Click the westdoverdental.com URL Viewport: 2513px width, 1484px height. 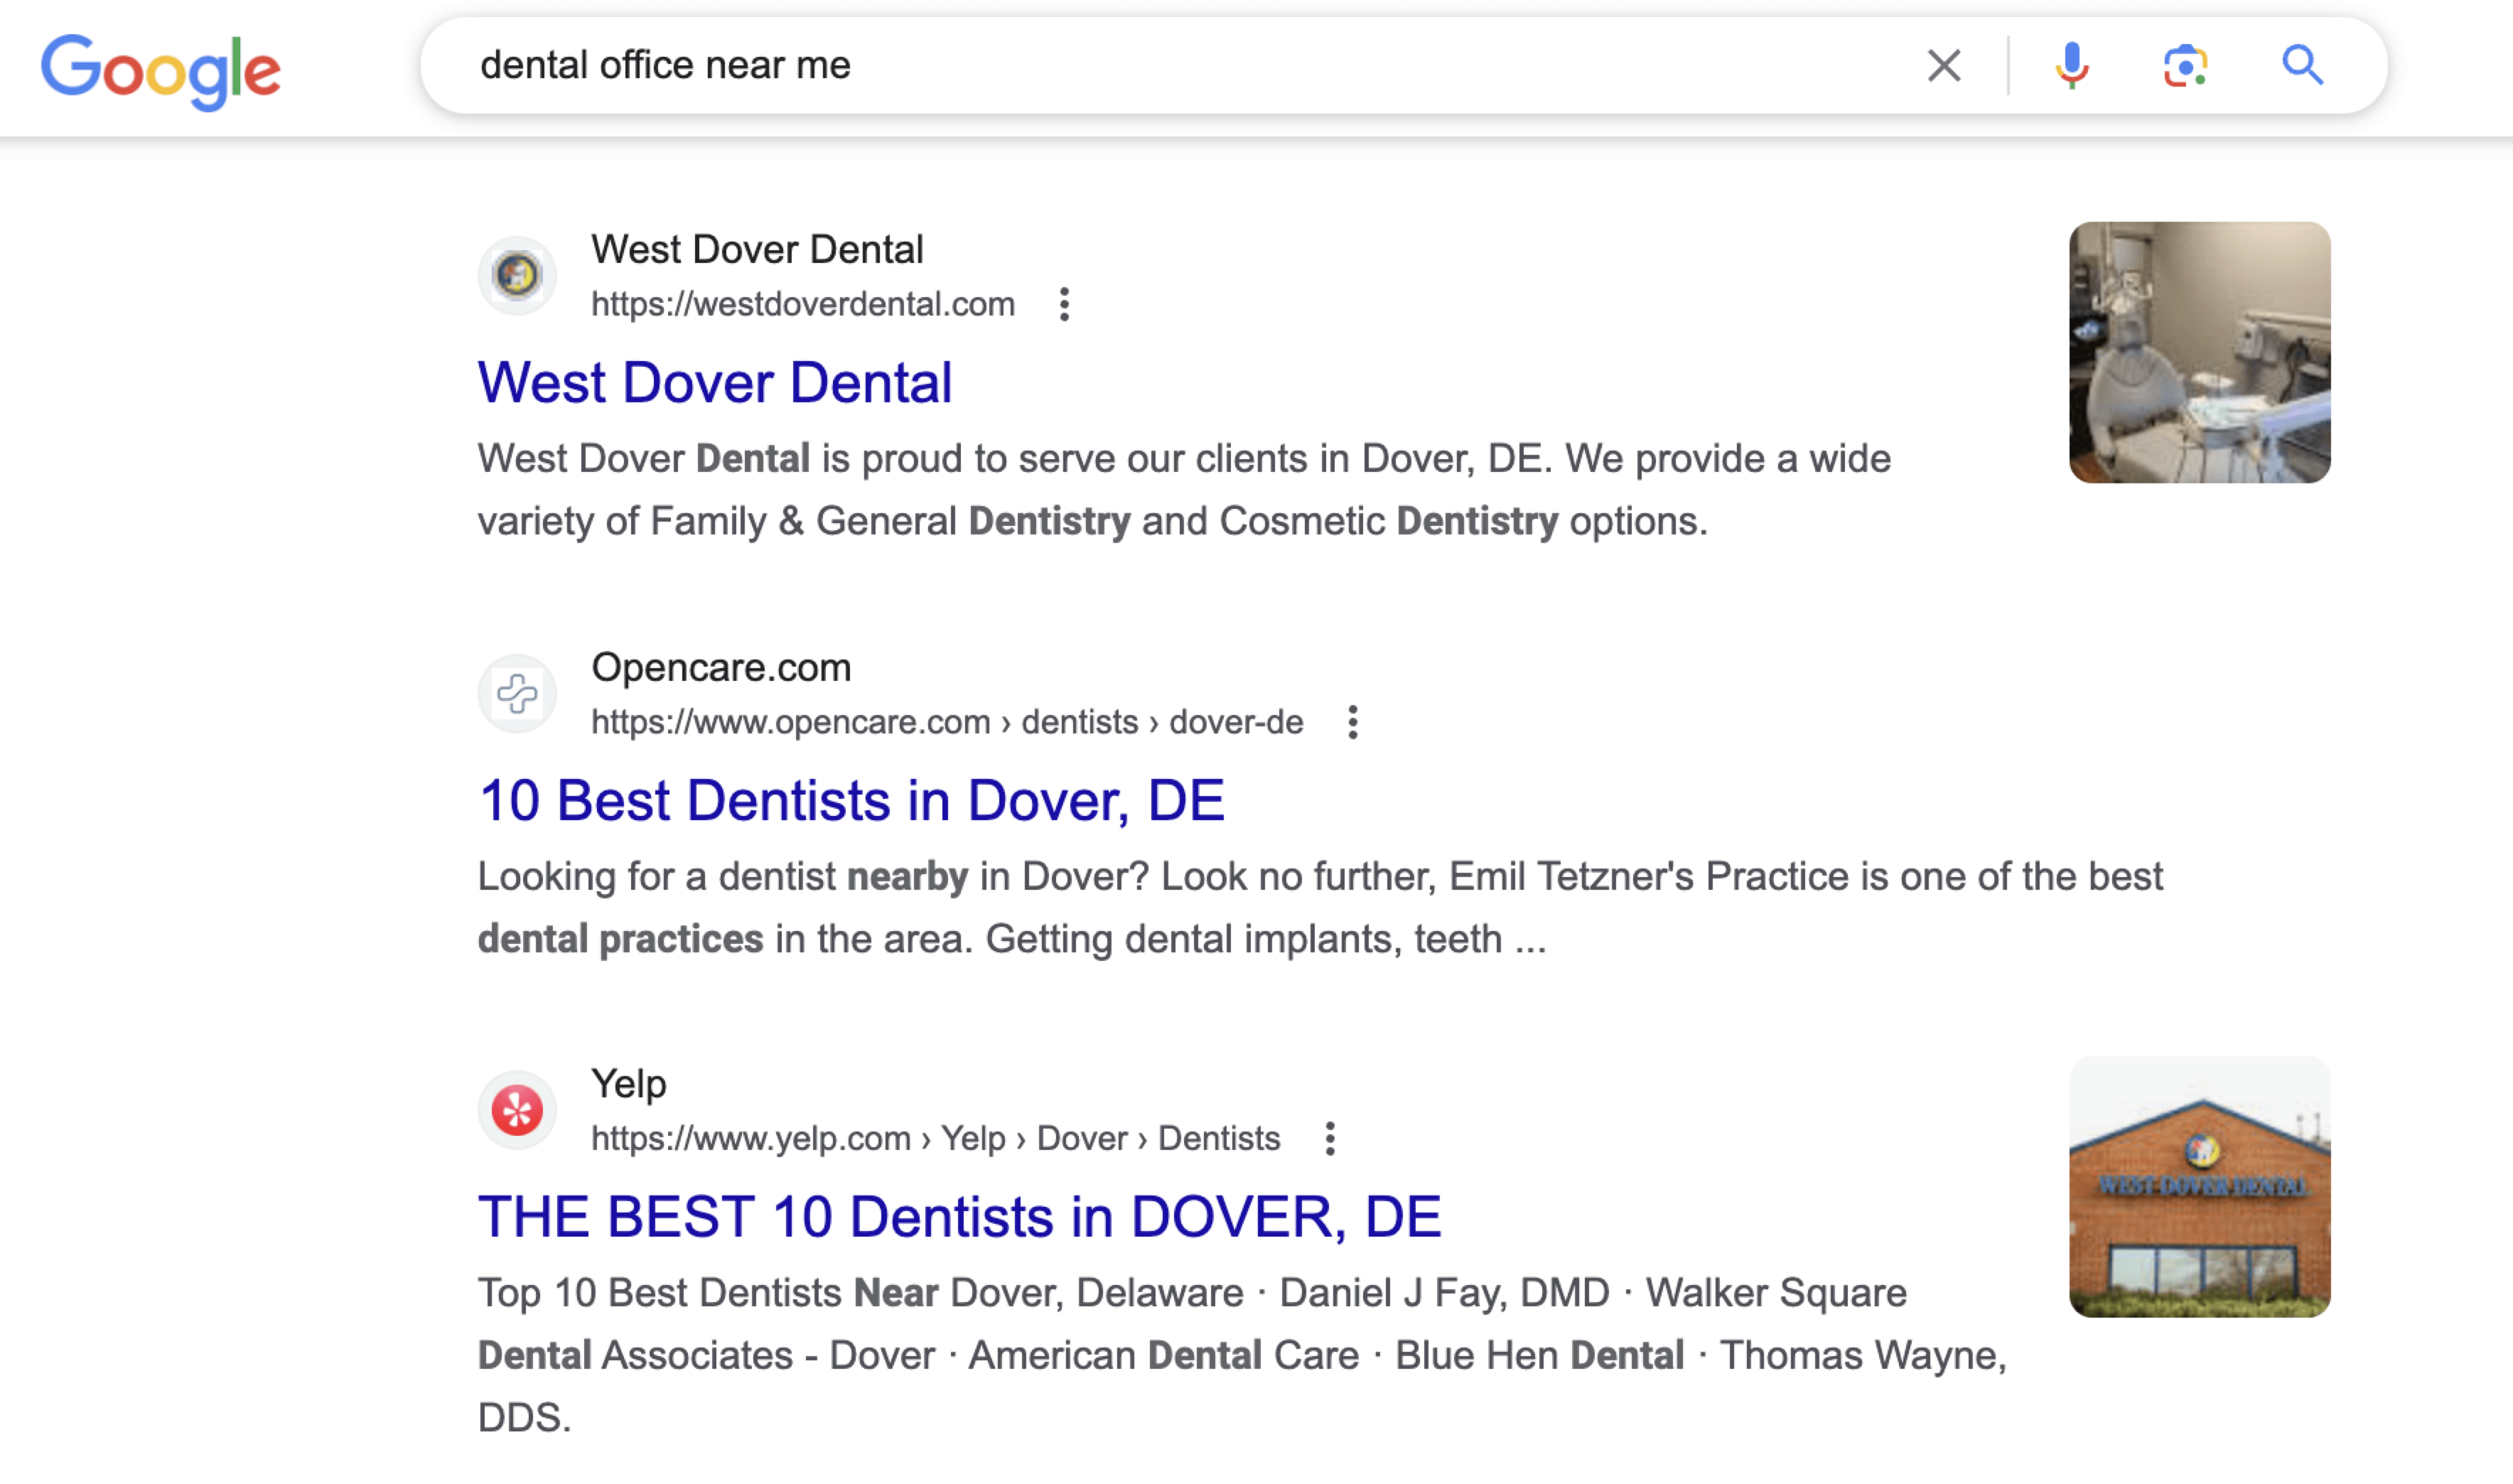tap(803, 304)
